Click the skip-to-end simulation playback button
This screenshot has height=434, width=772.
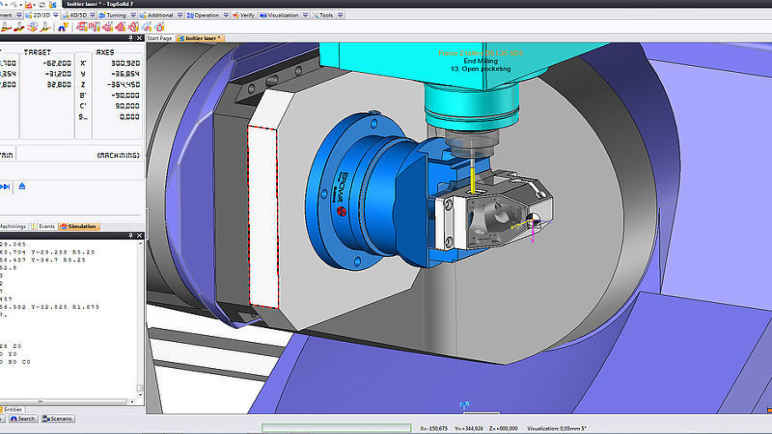pyautogui.click(x=5, y=186)
